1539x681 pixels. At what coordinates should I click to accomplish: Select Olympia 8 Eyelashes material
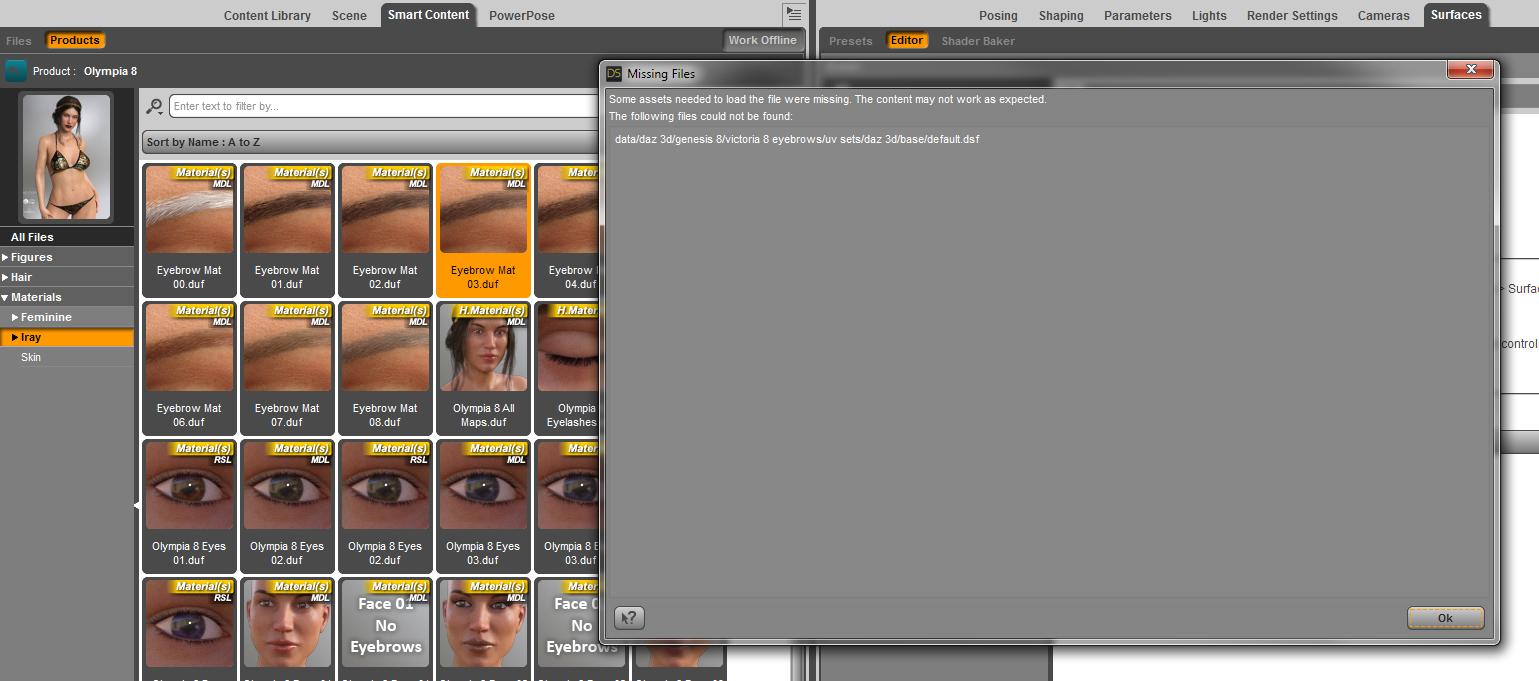tap(567, 368)
